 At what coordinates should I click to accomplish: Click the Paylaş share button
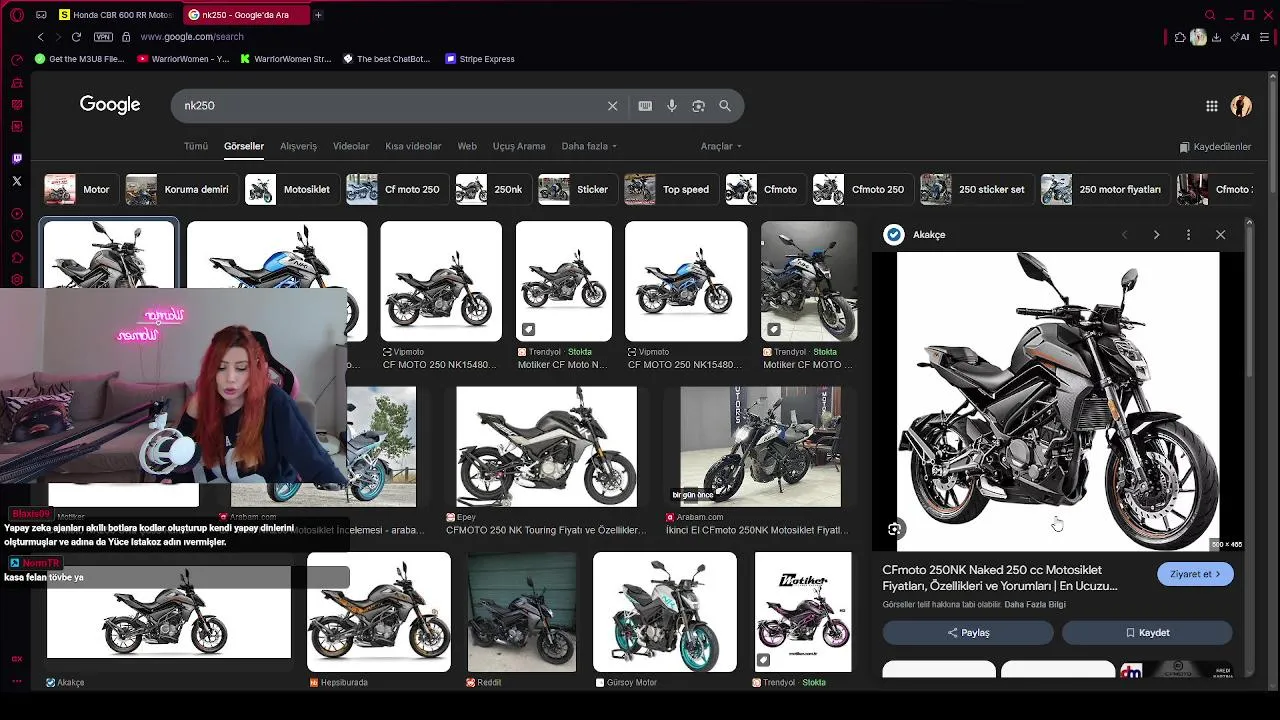968,633
